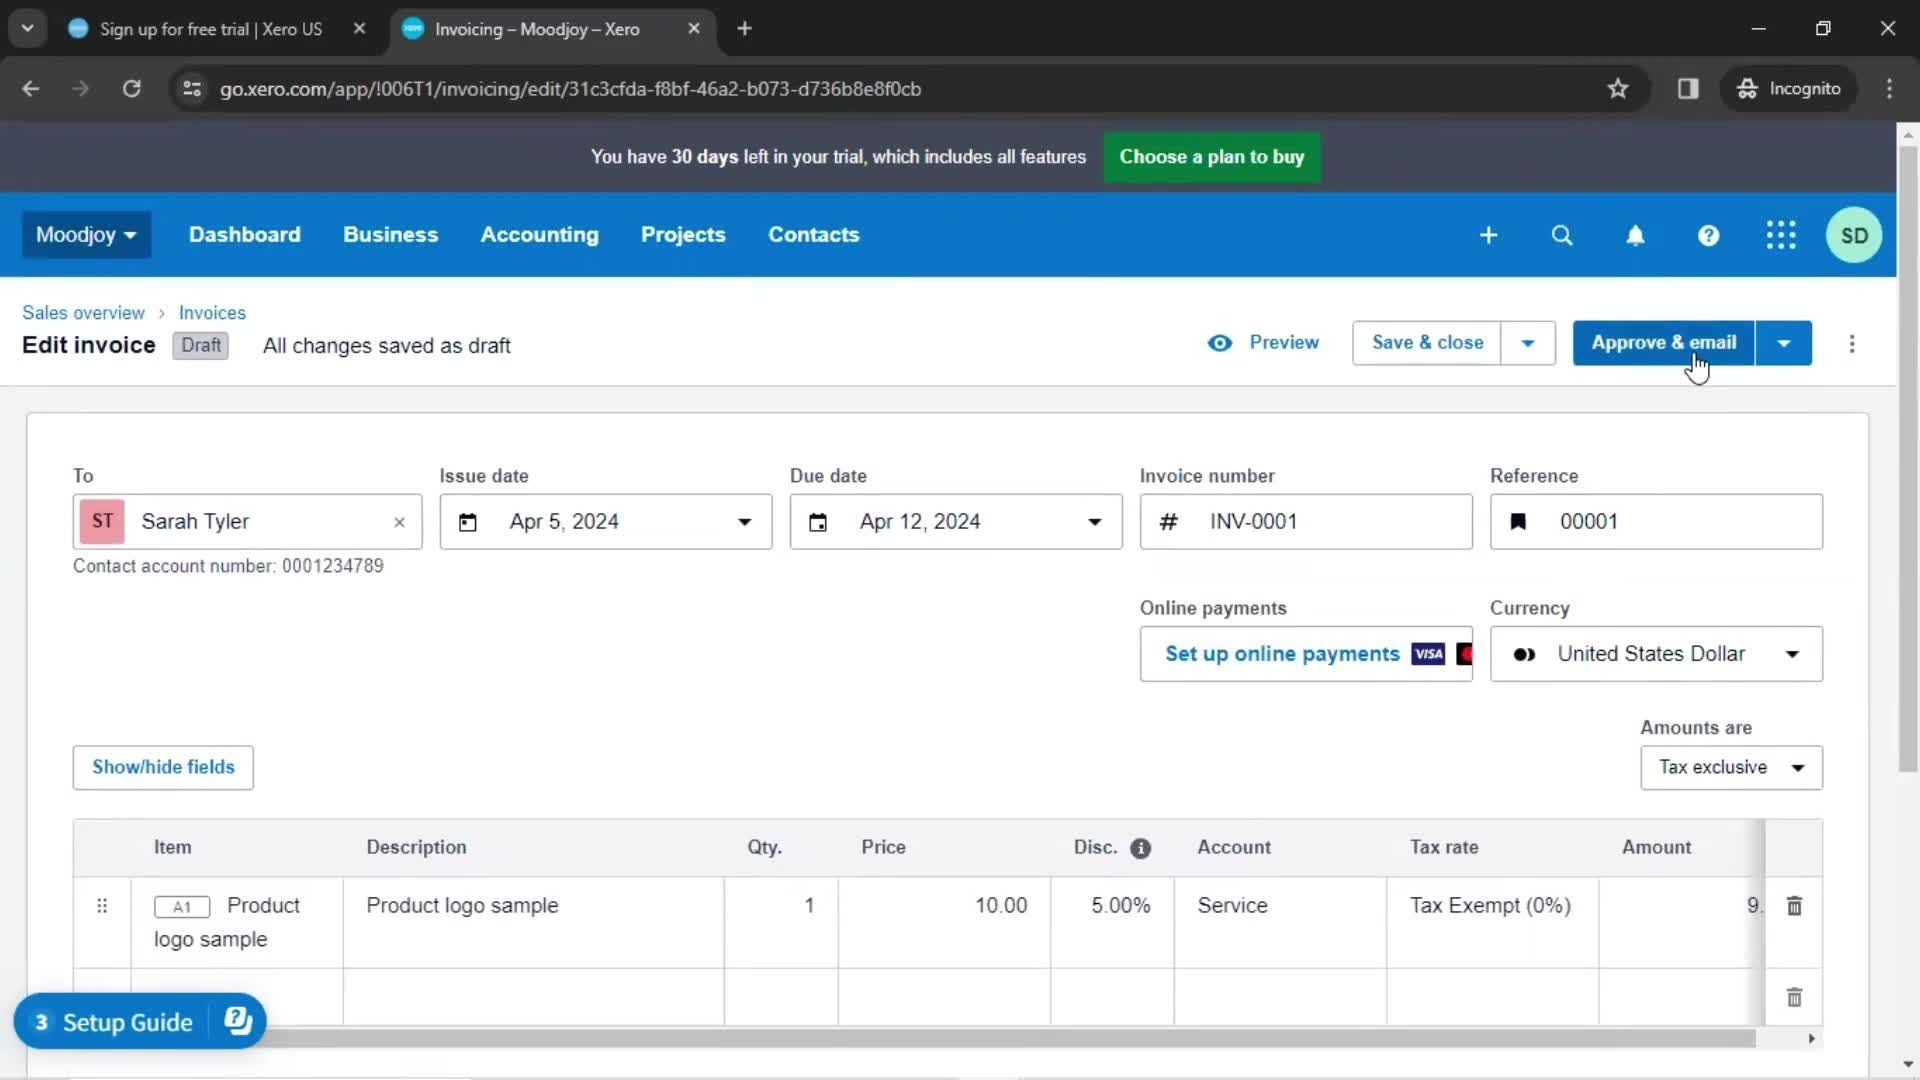Reload the page
The height and width of the screenshot is (1080, 1920).
131,89
